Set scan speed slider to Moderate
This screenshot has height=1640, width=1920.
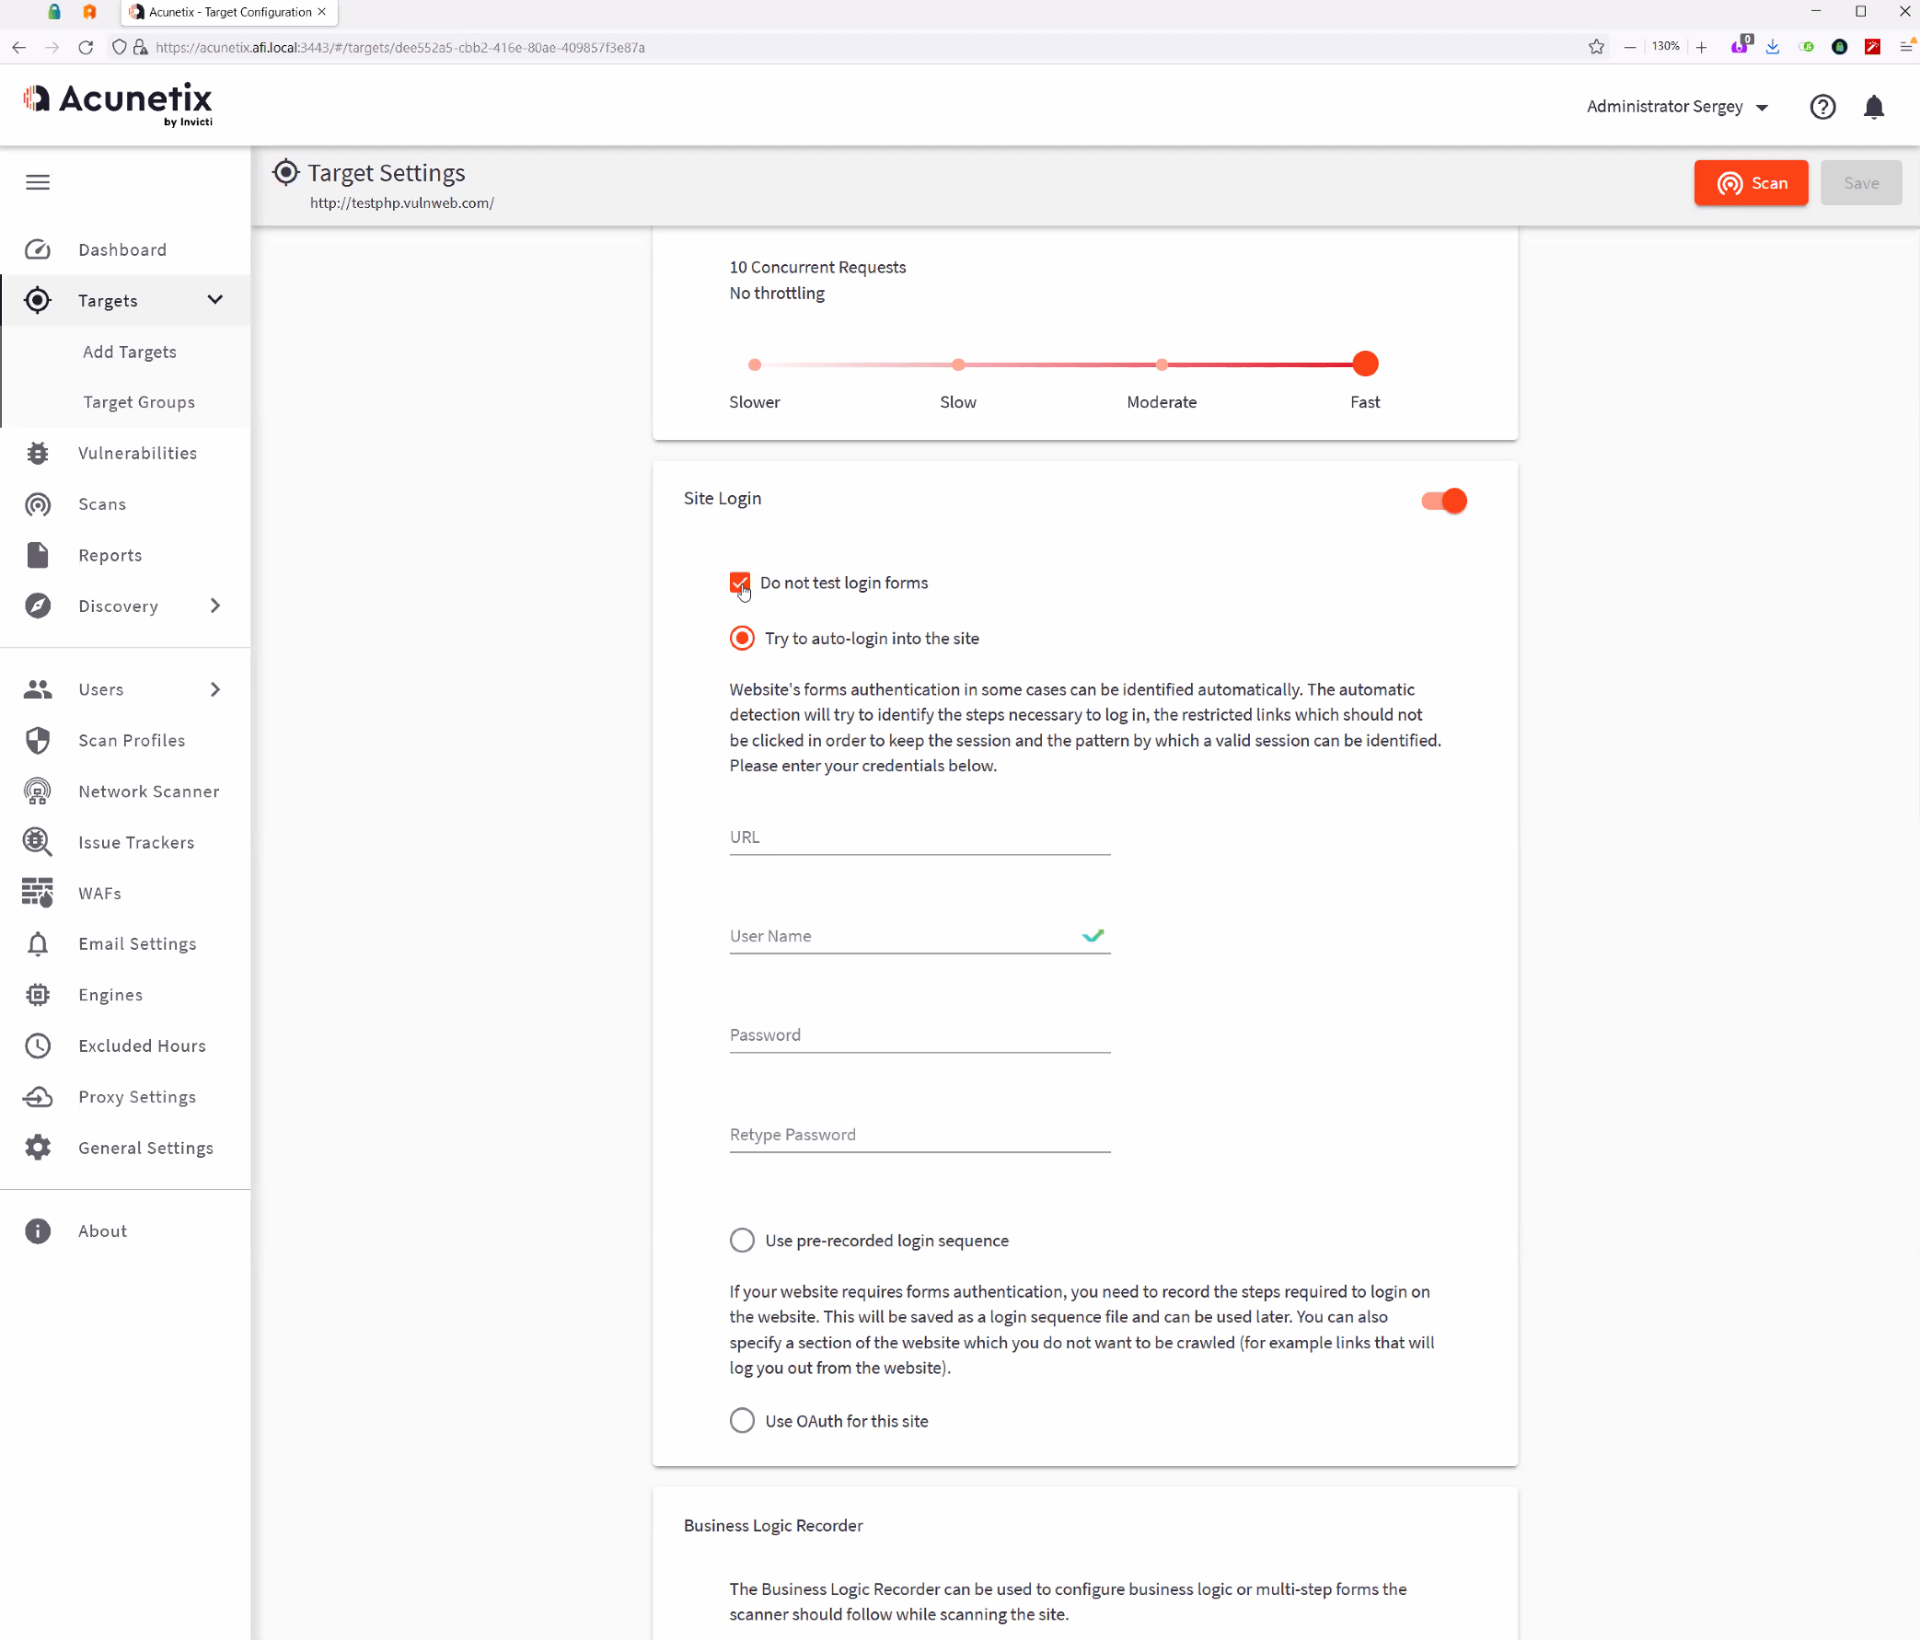coord(1161,365)
